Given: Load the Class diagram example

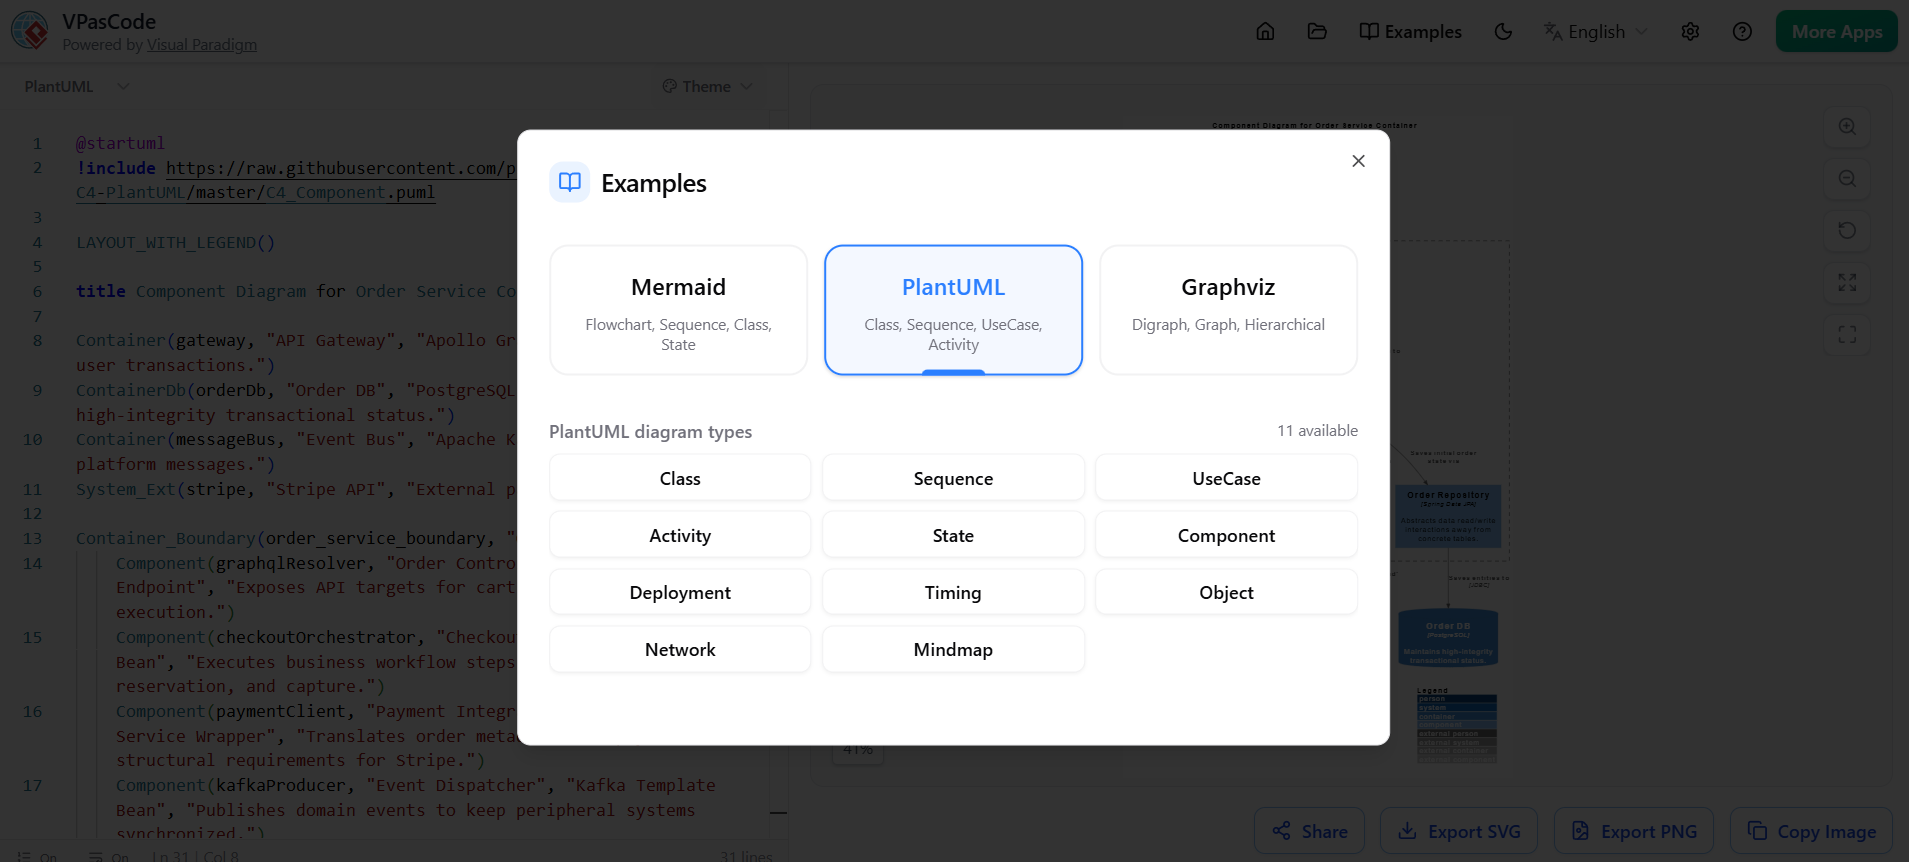Looking at the screenshot, I should point(680,478).
